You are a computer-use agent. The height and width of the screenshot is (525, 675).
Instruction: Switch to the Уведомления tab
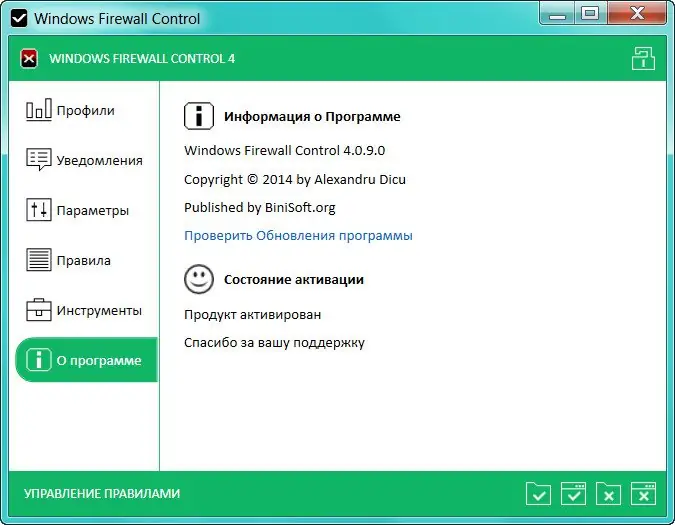(85, 160)
